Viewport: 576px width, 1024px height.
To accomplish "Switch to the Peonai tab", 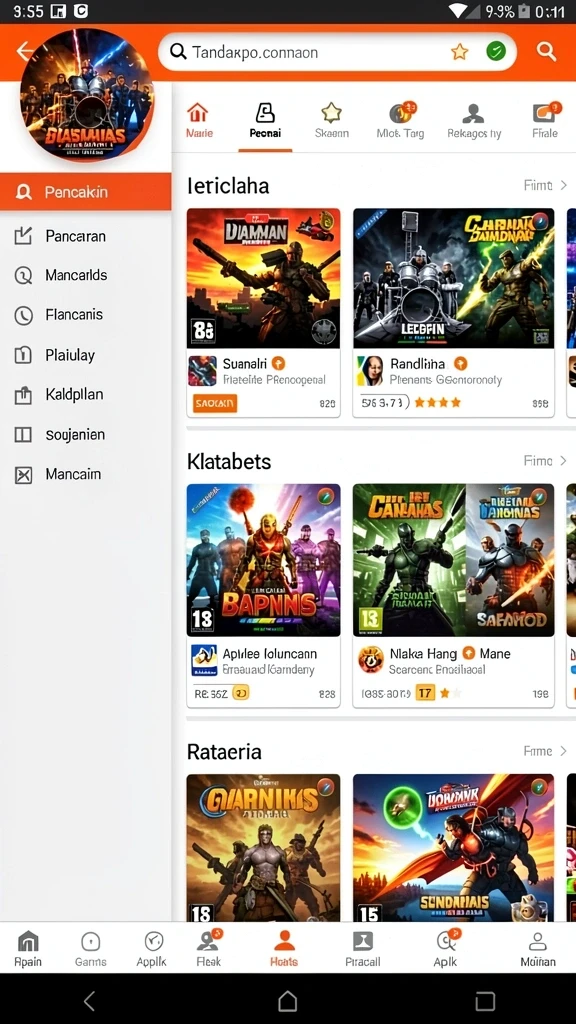I will click(x=265, y=121).
